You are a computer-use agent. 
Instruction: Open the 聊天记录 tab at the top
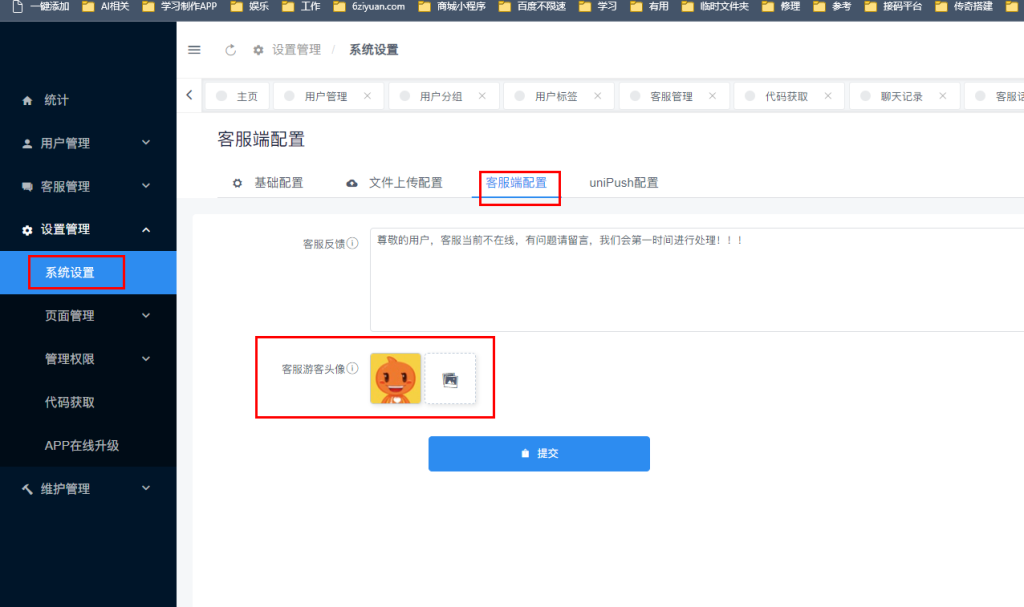(904, 95)
